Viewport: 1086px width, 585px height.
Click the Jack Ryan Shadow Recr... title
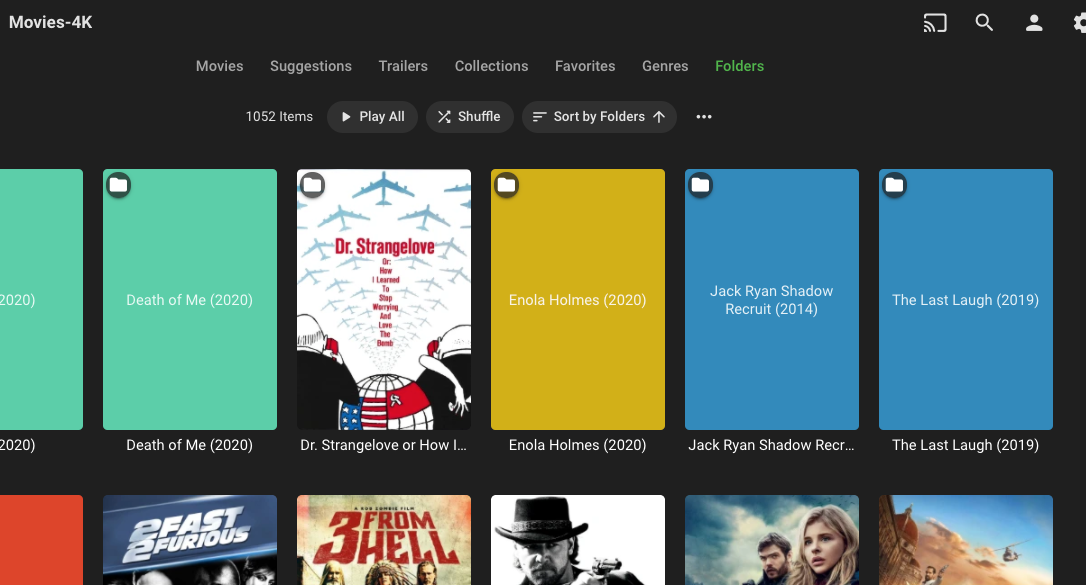pyautogui.click(x=772, y=445)
